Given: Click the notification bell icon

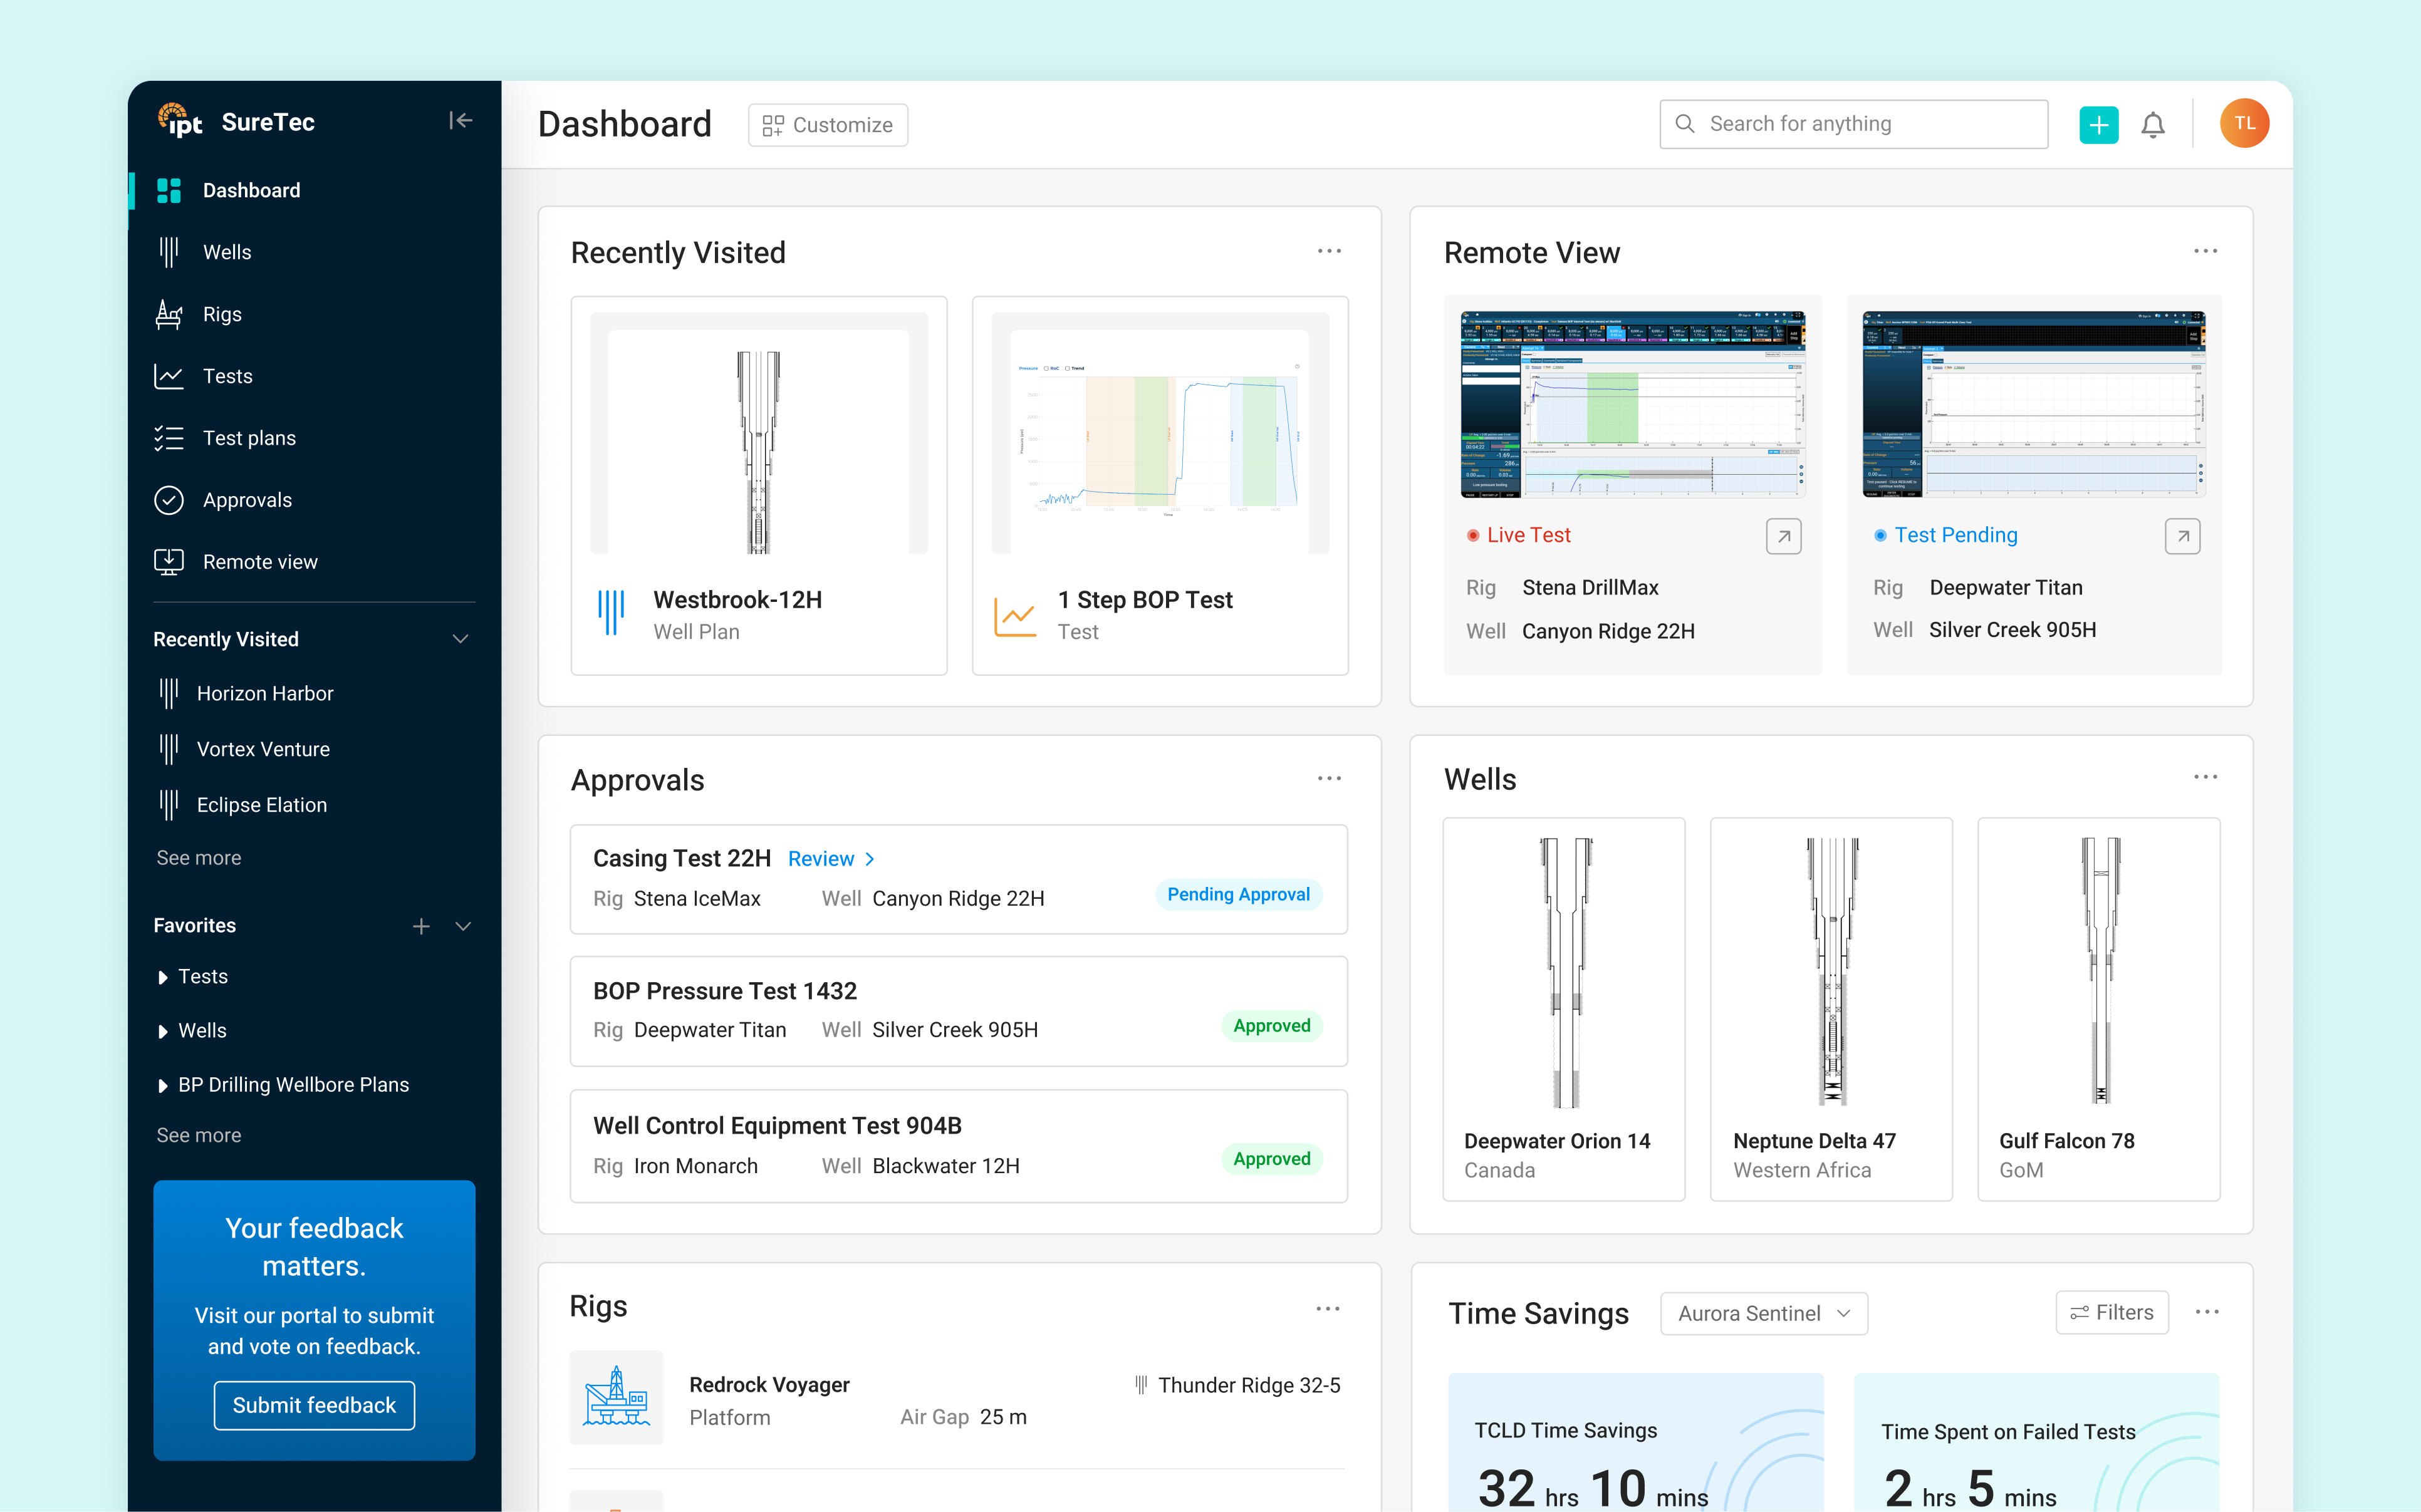Looking at the screenshot, I should pyautogui.click(x=2152, y=125).
